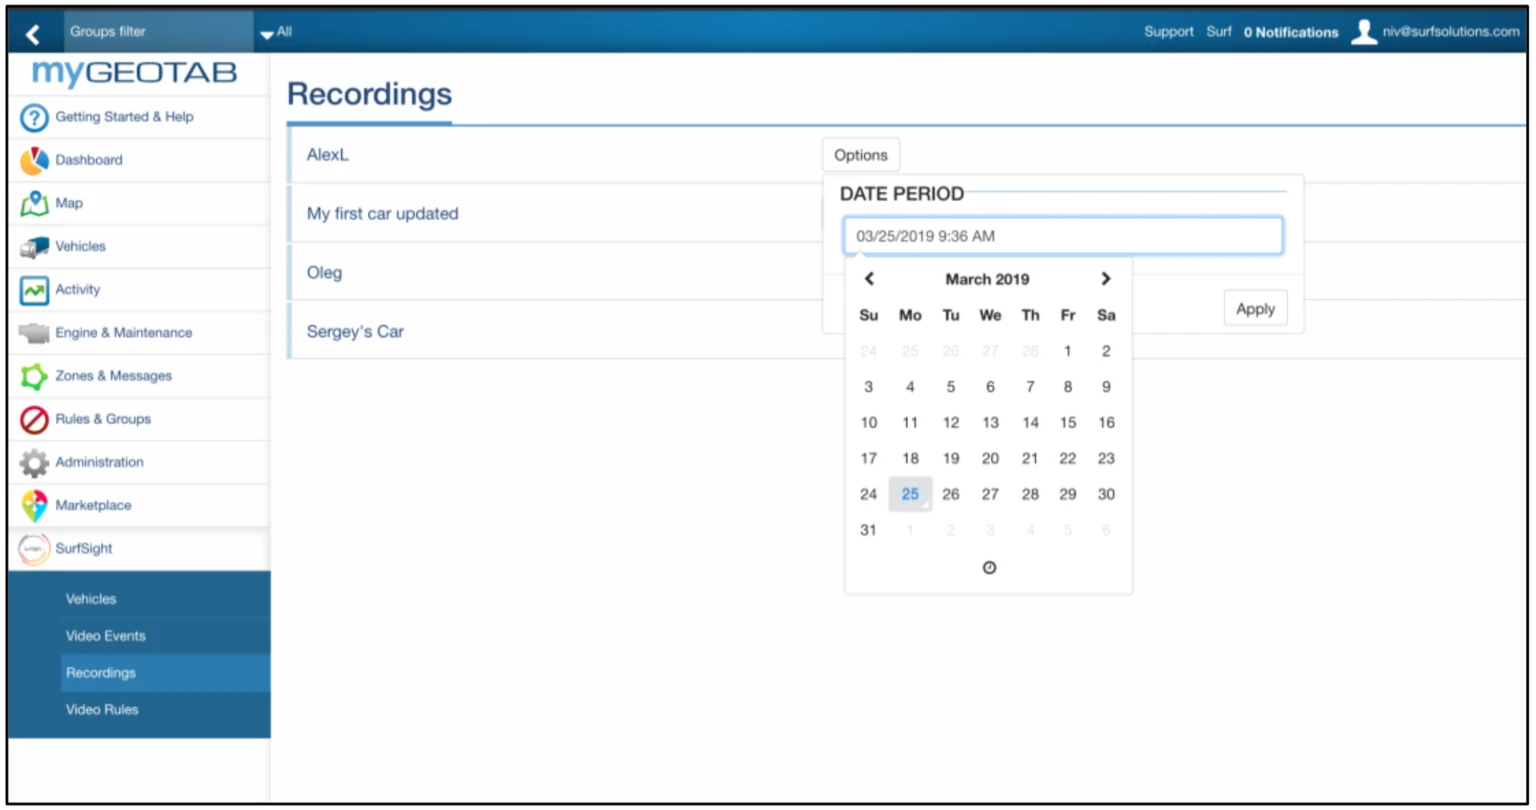
Task: Open the Groups filter All dropdown
Action: coord(276,32)
